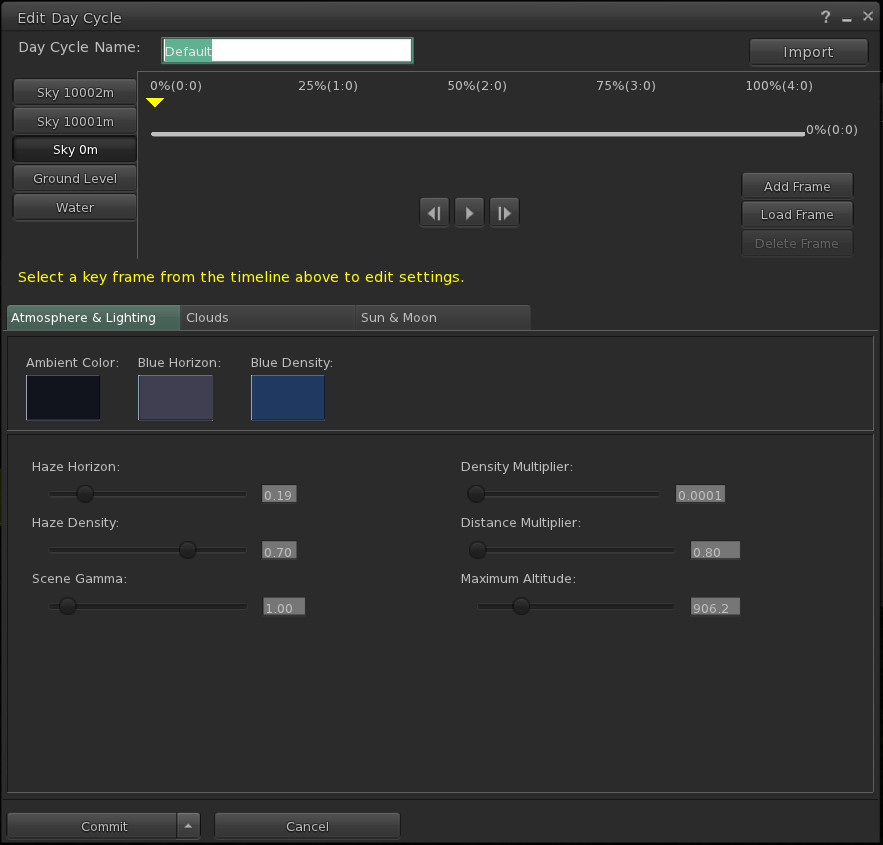Expand the Commit button options arrow
Image resolution: width=883 pixels, height=845 pixels.
click(188, 826)
